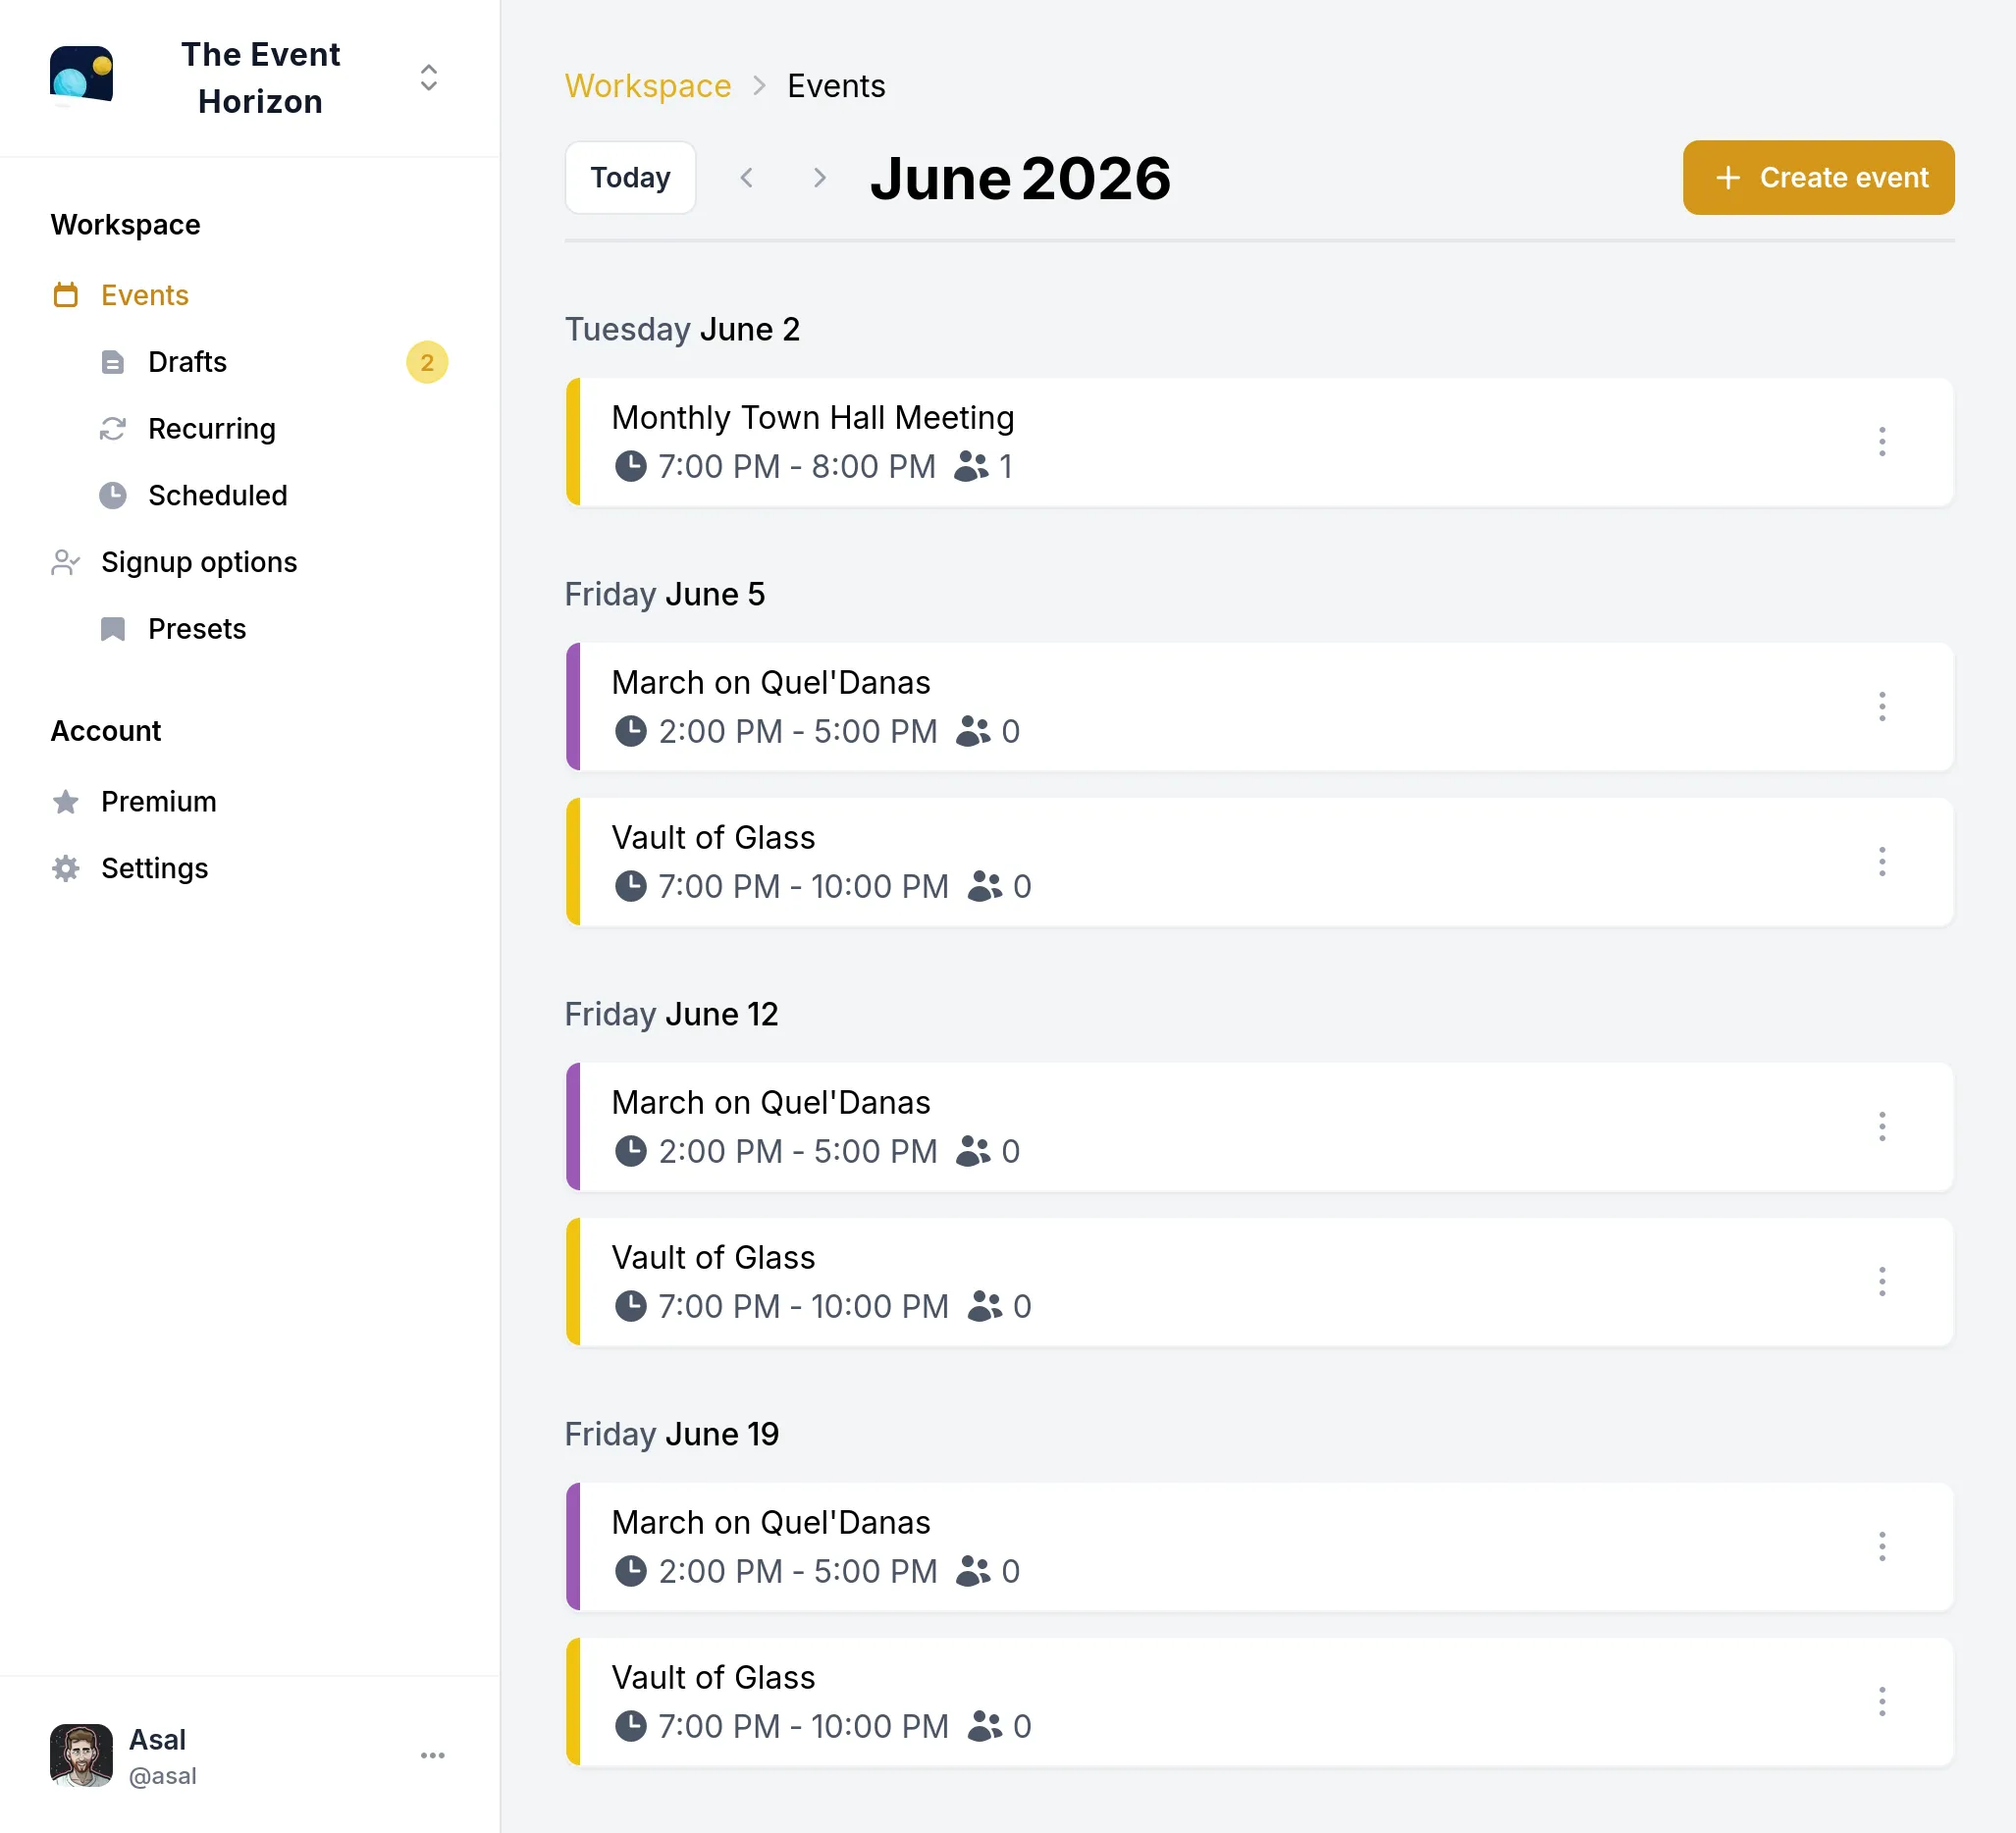The height and width of the screenshot is (1833, 2016).
Task: Click Asal's profile avatar
Action: [x=81, y=1755]
